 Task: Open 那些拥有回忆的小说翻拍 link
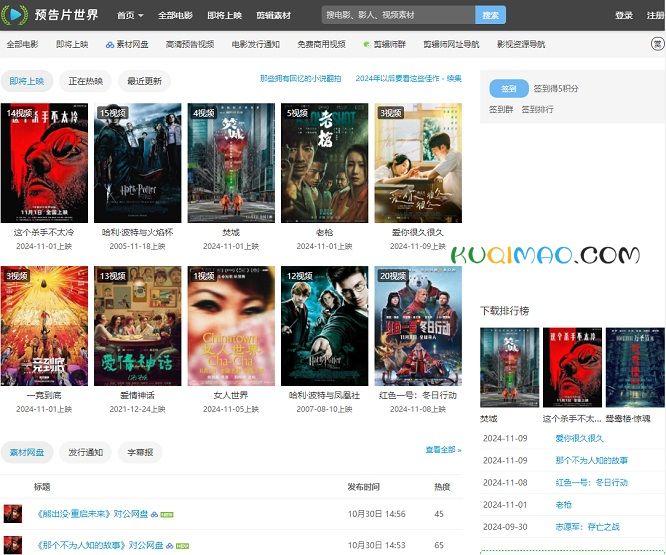[x=301, y=79]
